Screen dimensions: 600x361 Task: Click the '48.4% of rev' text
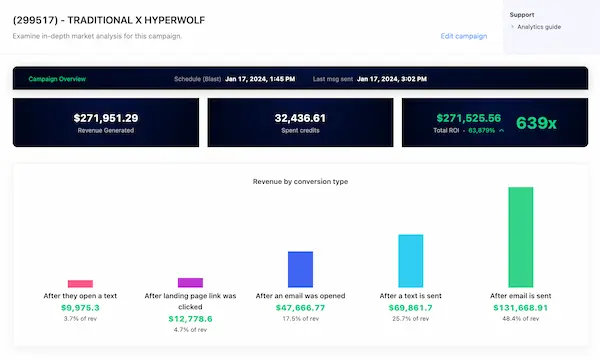click(520, 319)
